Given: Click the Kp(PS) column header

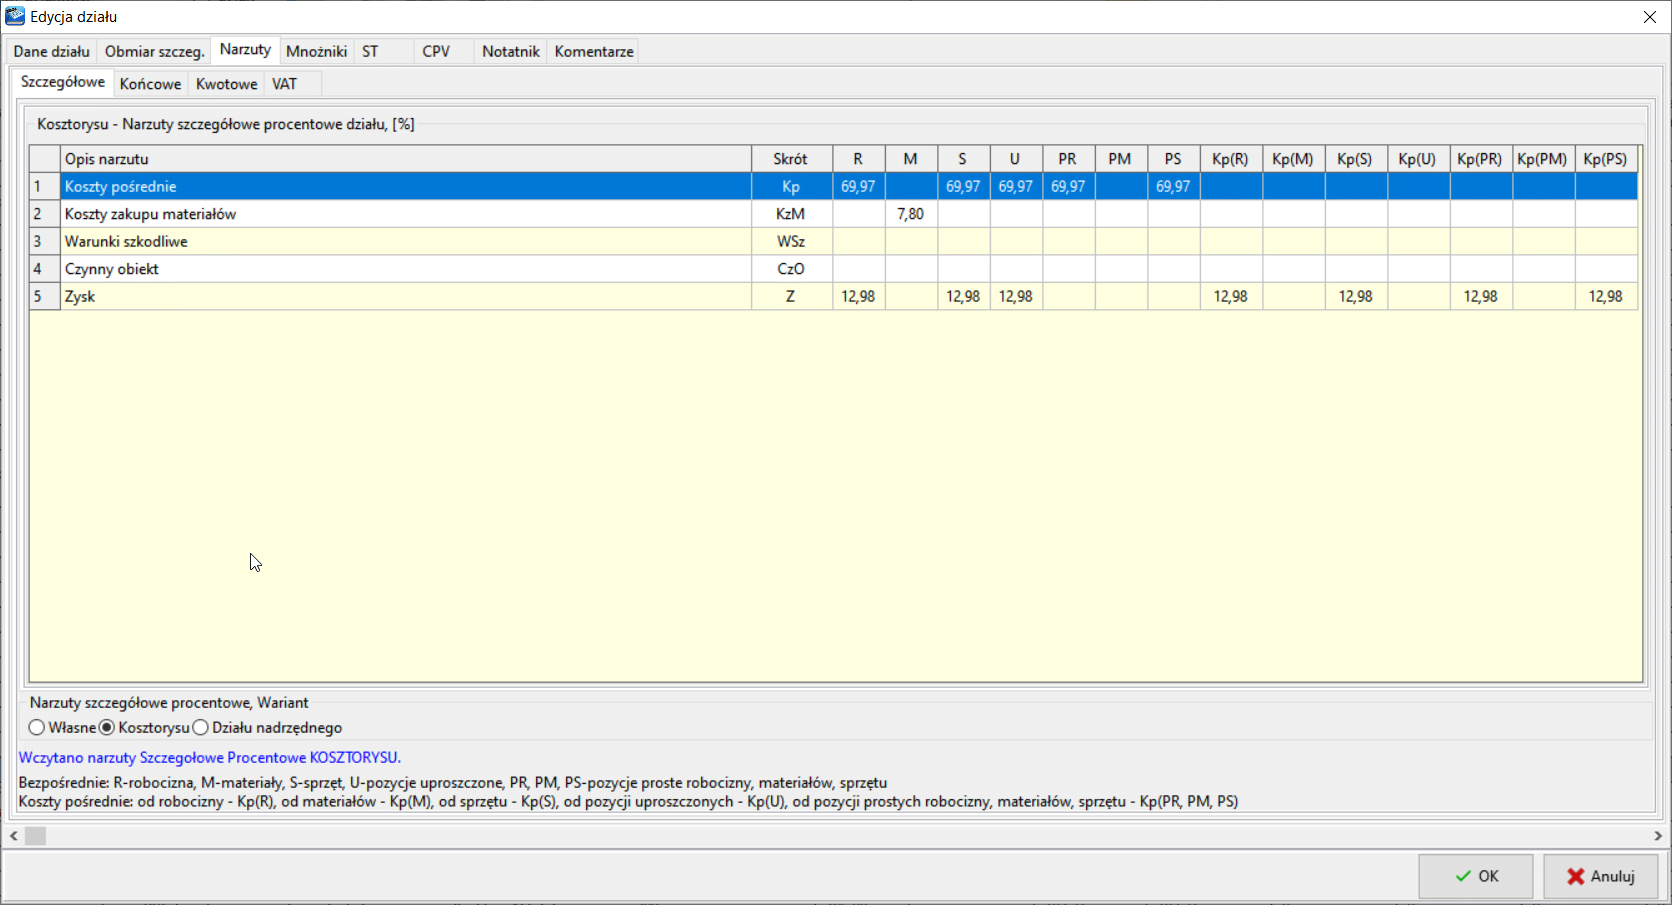Looking at the screenshot, I should pyautogui.click(x=1606, y=159).
